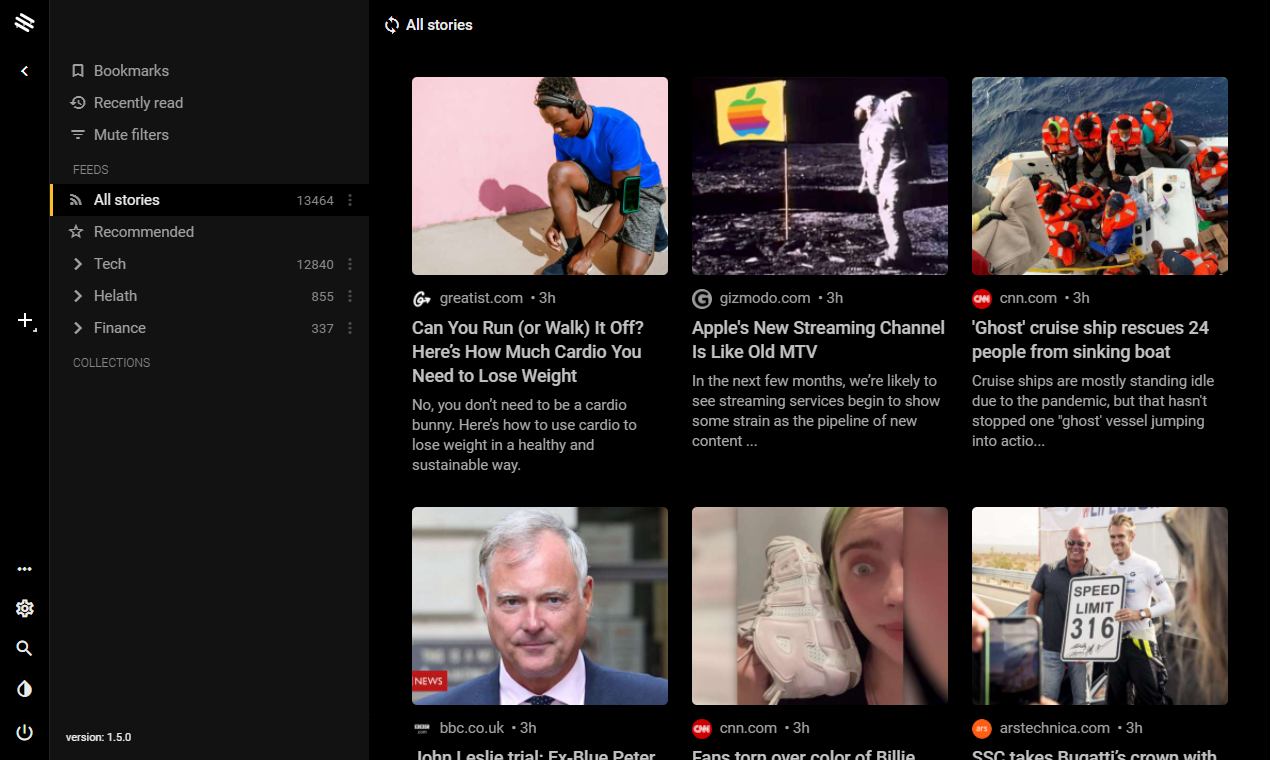
Task: Click the cardio article summary text
Action: (x=526, y=435)
